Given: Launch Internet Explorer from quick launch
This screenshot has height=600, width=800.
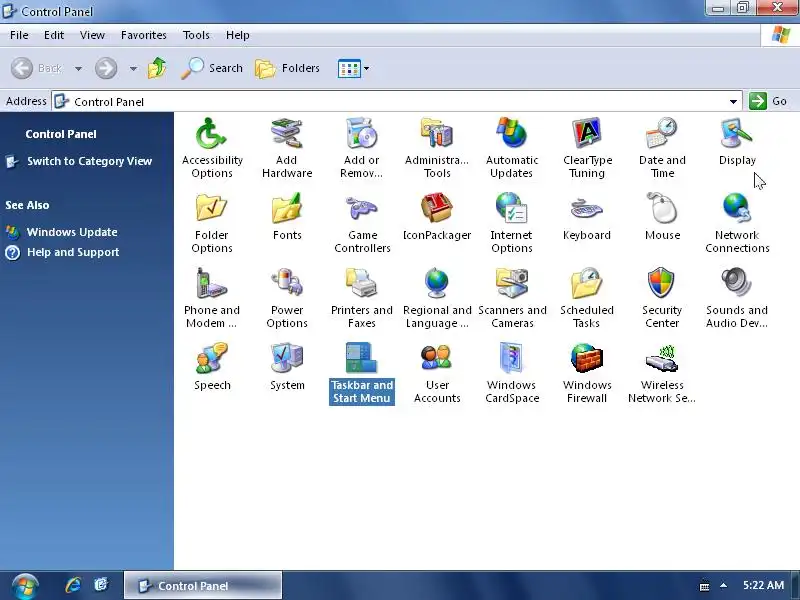Looking at the screenshot, I should pyautogui.click(x=73, y=585).
